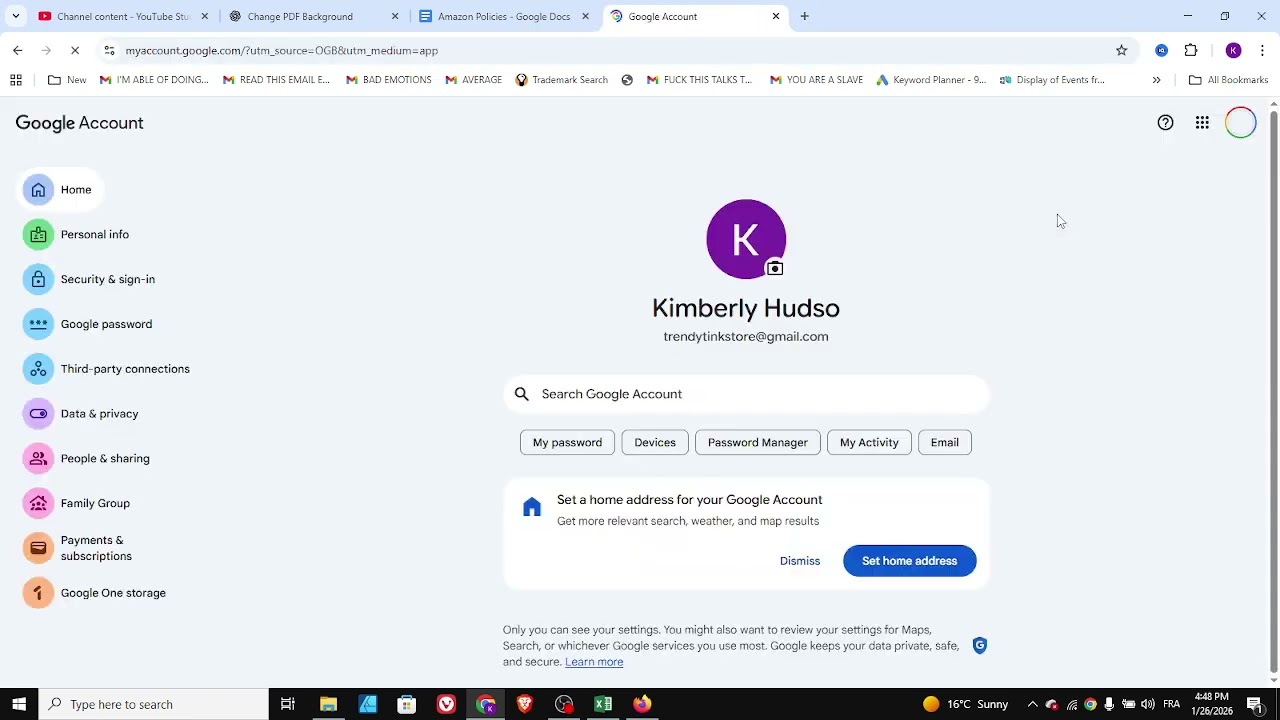Open Security & sign-in lock icon
Viewport: 1280px width, 720px height.
[38, 279]
